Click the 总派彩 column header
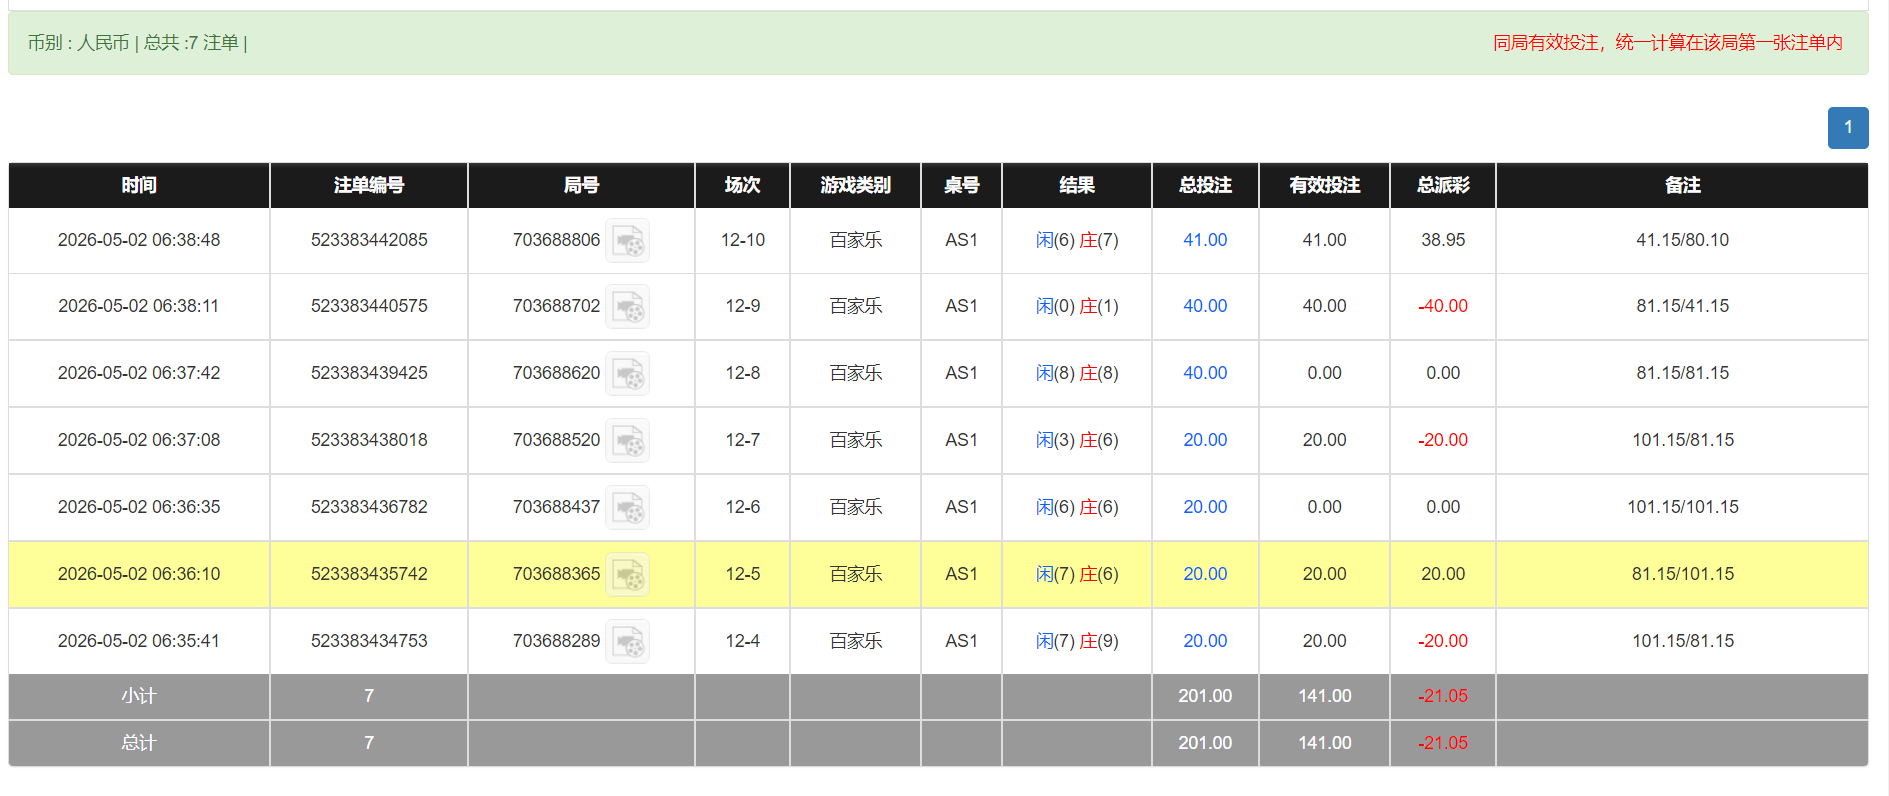This screenshot has width=1889, height=796. click(x=1443, y=185)
